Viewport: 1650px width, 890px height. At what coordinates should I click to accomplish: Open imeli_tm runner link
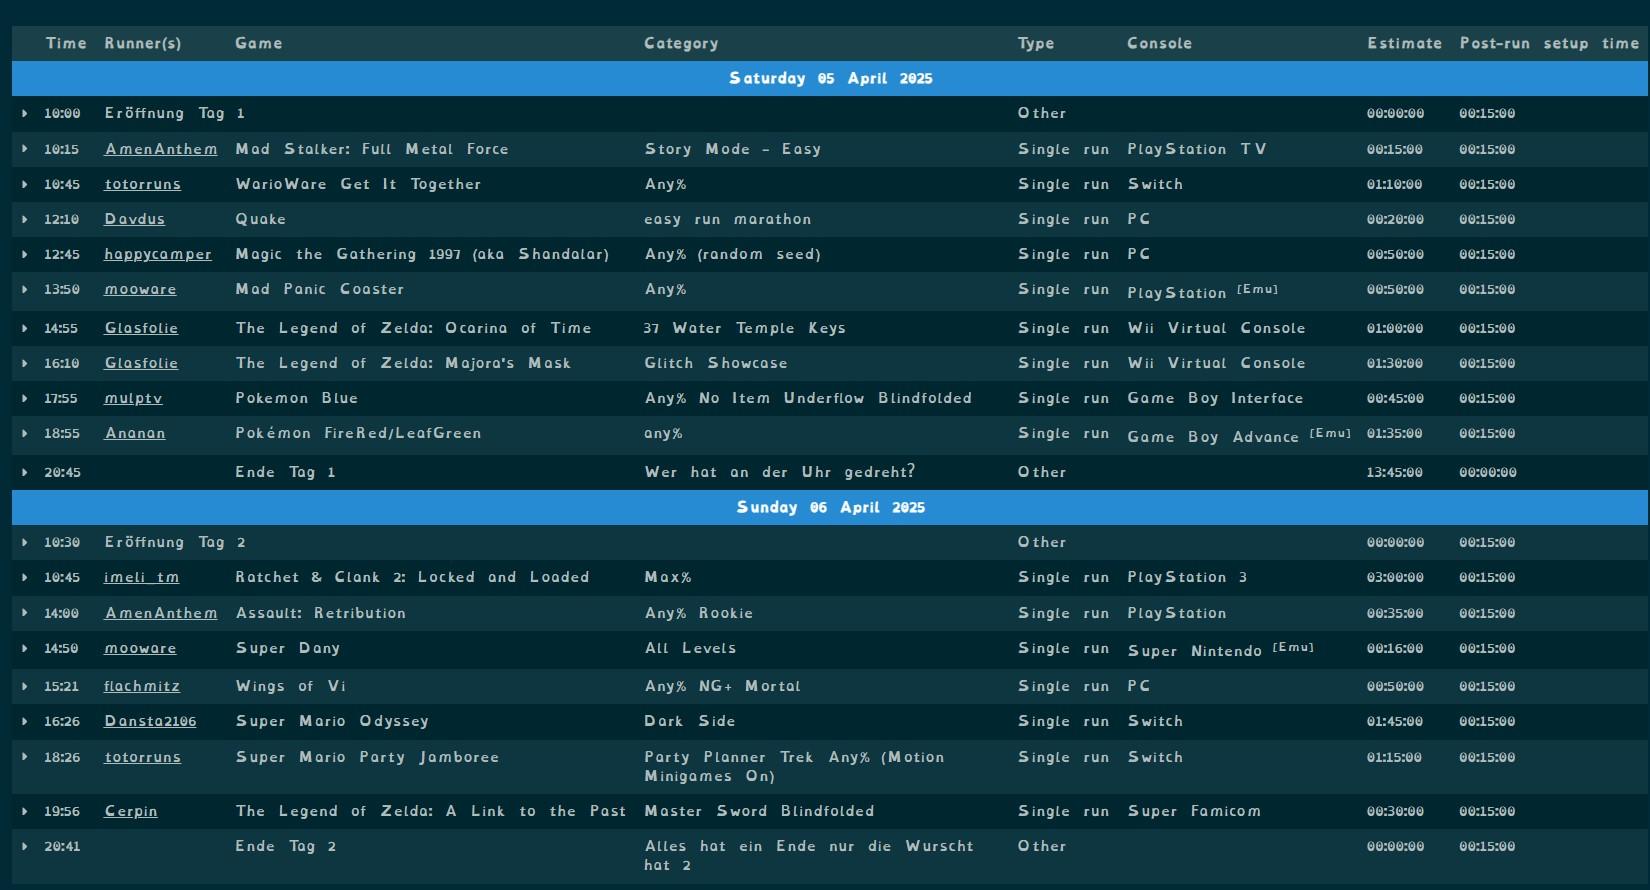click(x=142, y=577)
